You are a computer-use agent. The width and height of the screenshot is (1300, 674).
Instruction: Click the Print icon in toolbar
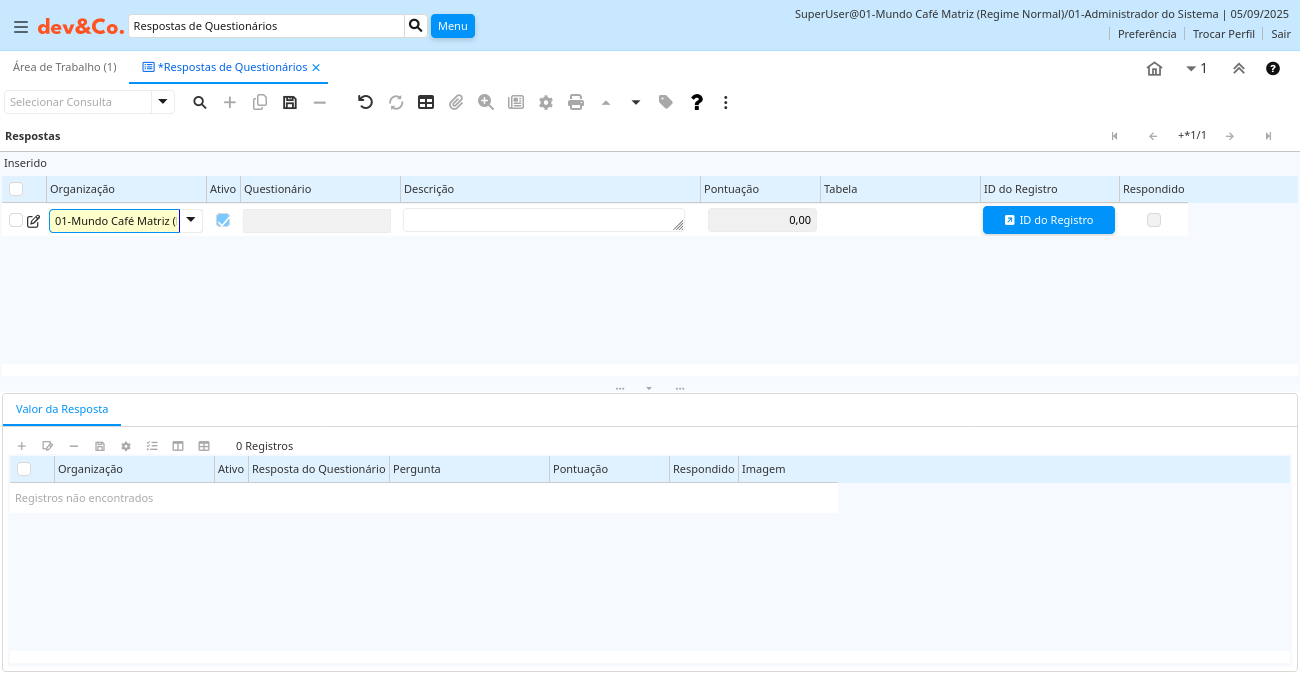click(x=576, y=102)
